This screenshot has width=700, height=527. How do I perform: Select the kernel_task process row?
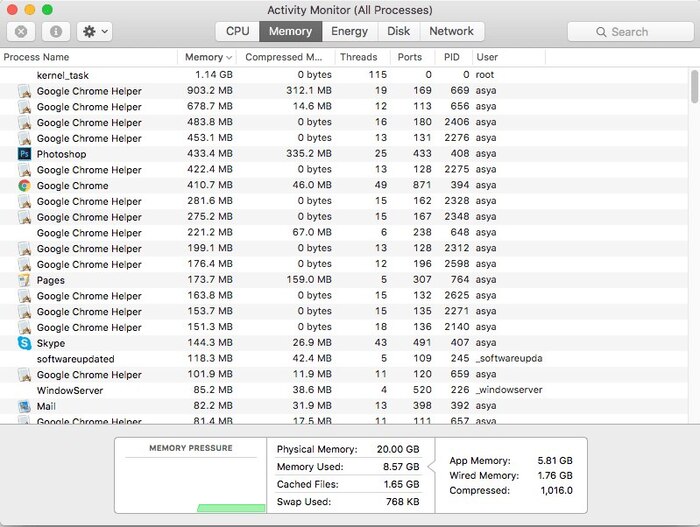[344, 75]
